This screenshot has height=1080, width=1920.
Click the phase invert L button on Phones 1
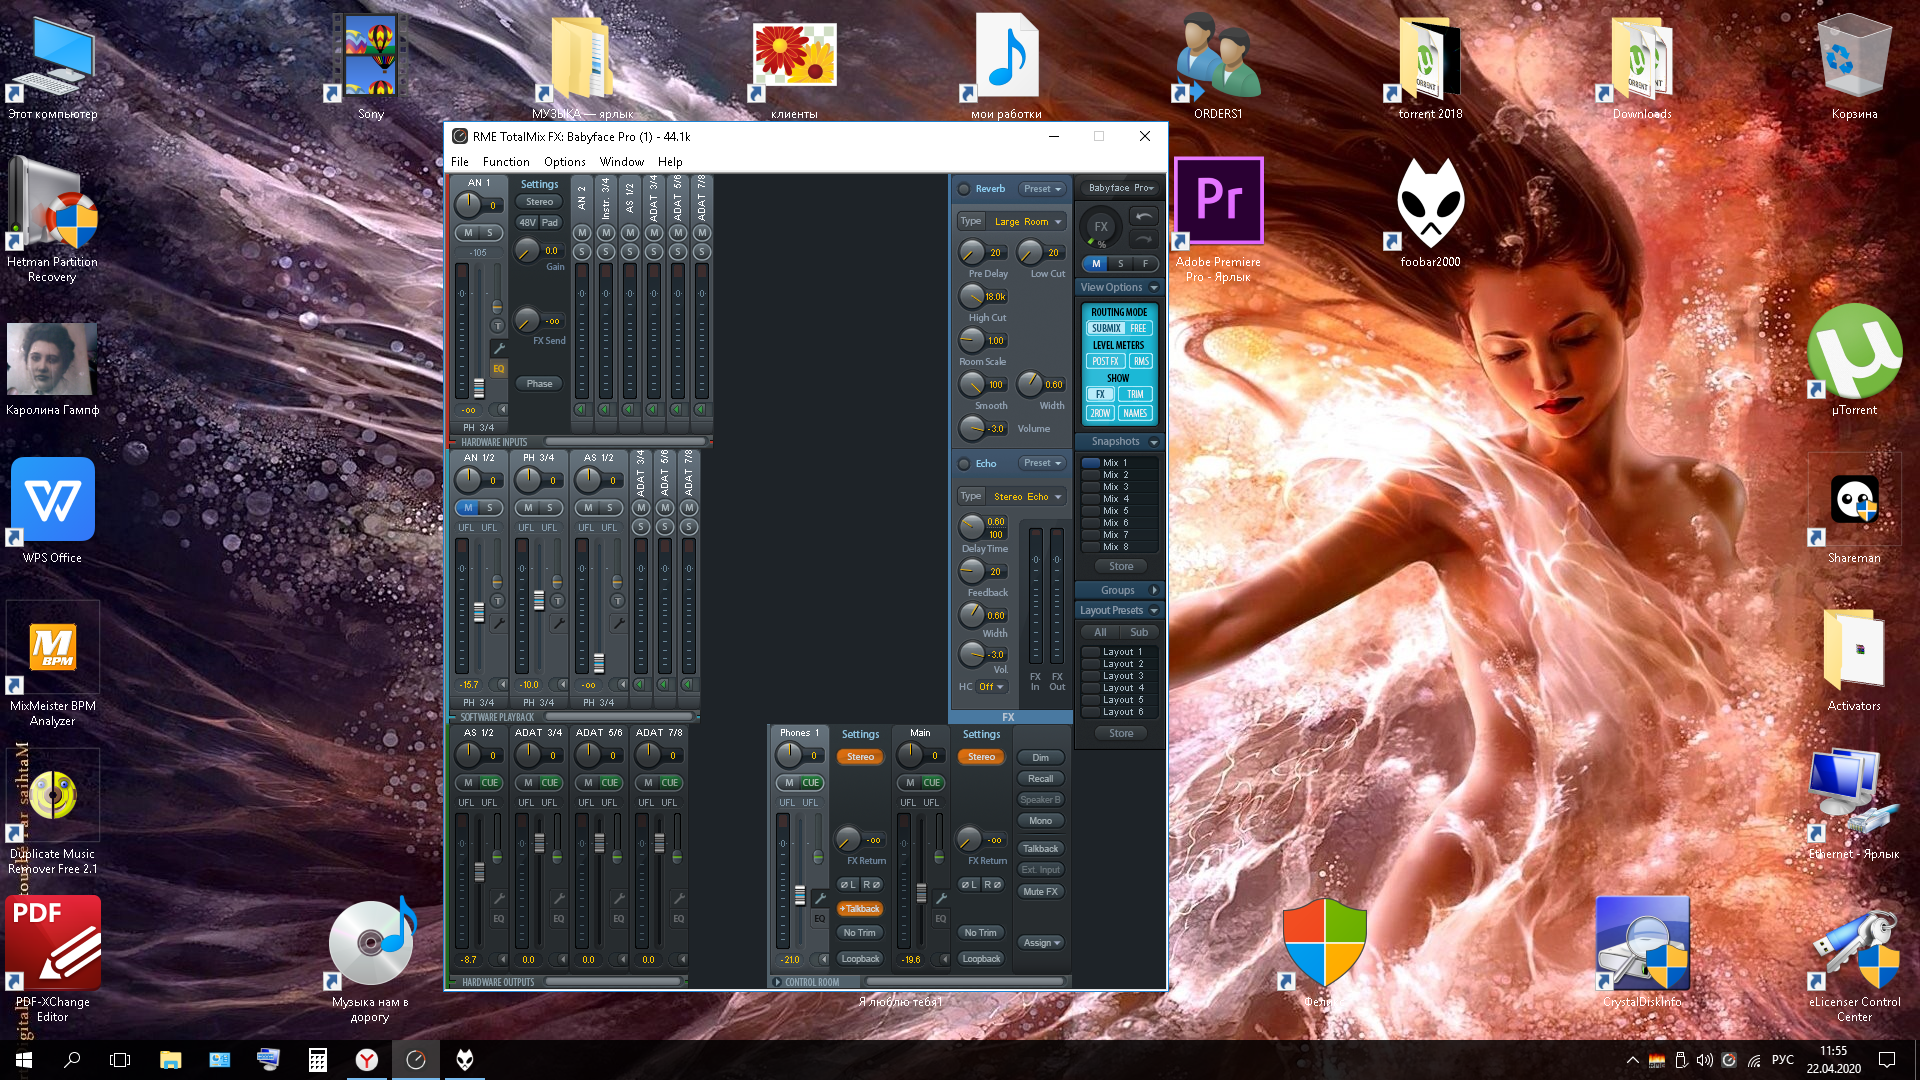coord(848,884)
